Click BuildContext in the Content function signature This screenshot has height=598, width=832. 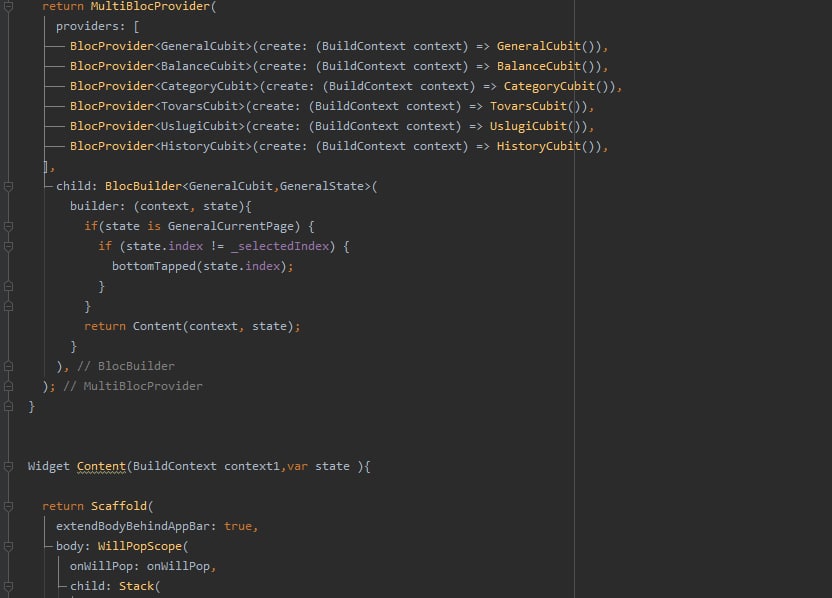point(175,466)
